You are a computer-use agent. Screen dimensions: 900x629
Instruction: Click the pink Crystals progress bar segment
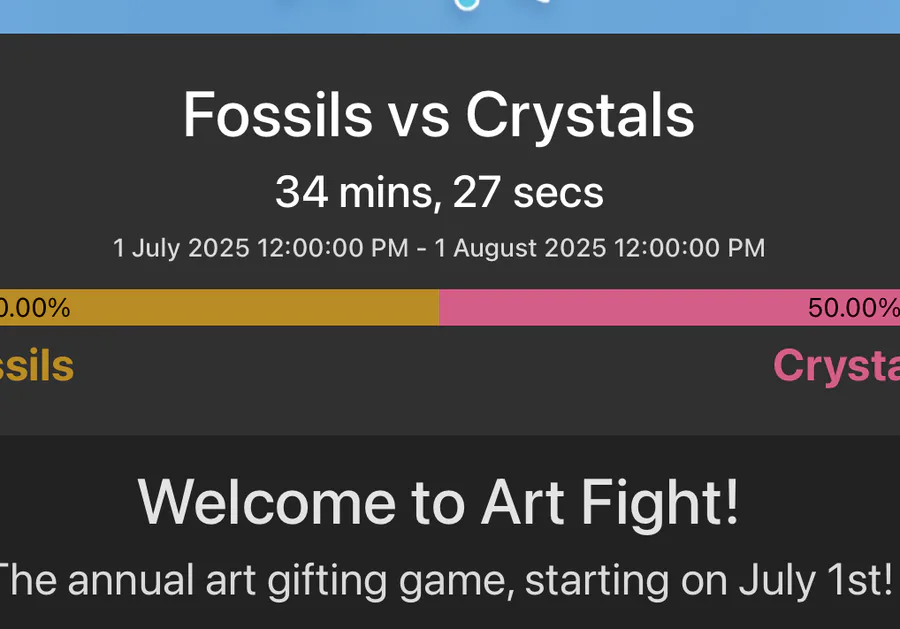669,308
